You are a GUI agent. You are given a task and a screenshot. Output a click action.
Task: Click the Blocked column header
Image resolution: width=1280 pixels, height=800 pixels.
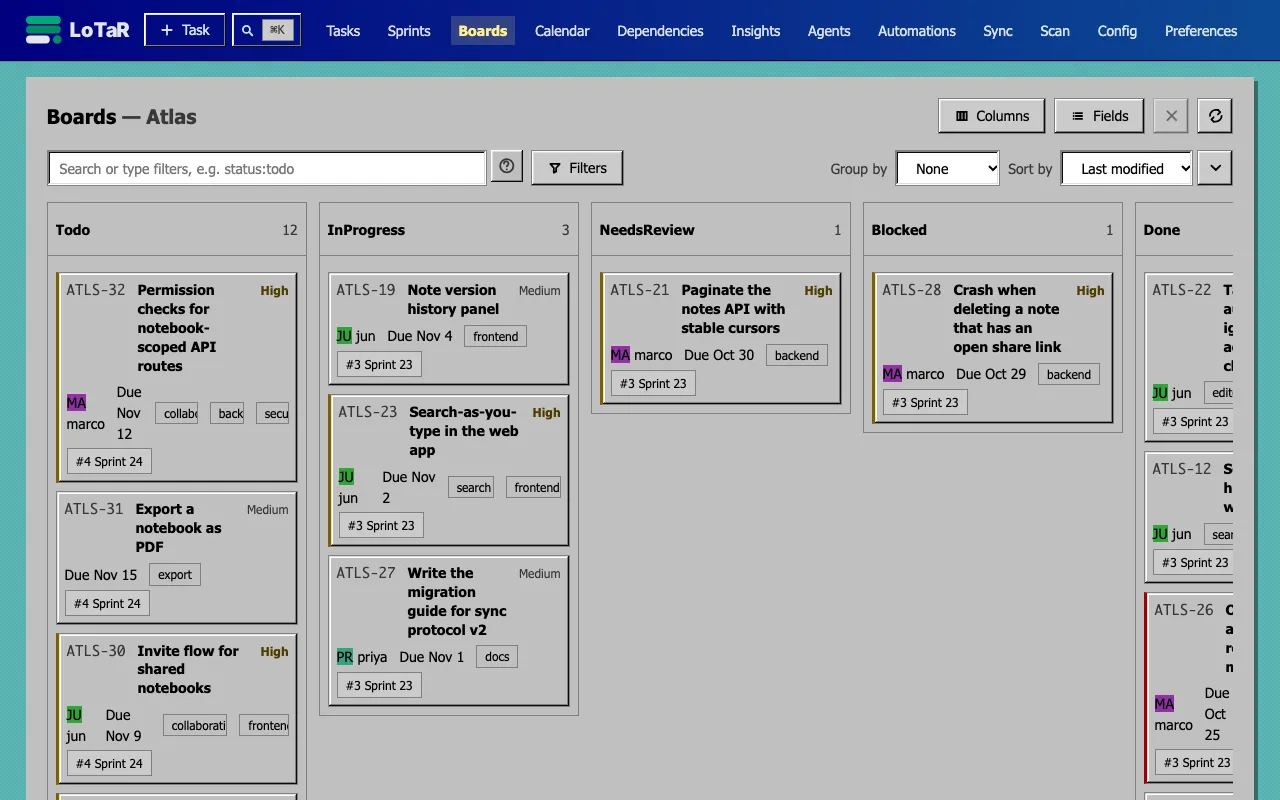pyautogui.click(x=992, y=230)
